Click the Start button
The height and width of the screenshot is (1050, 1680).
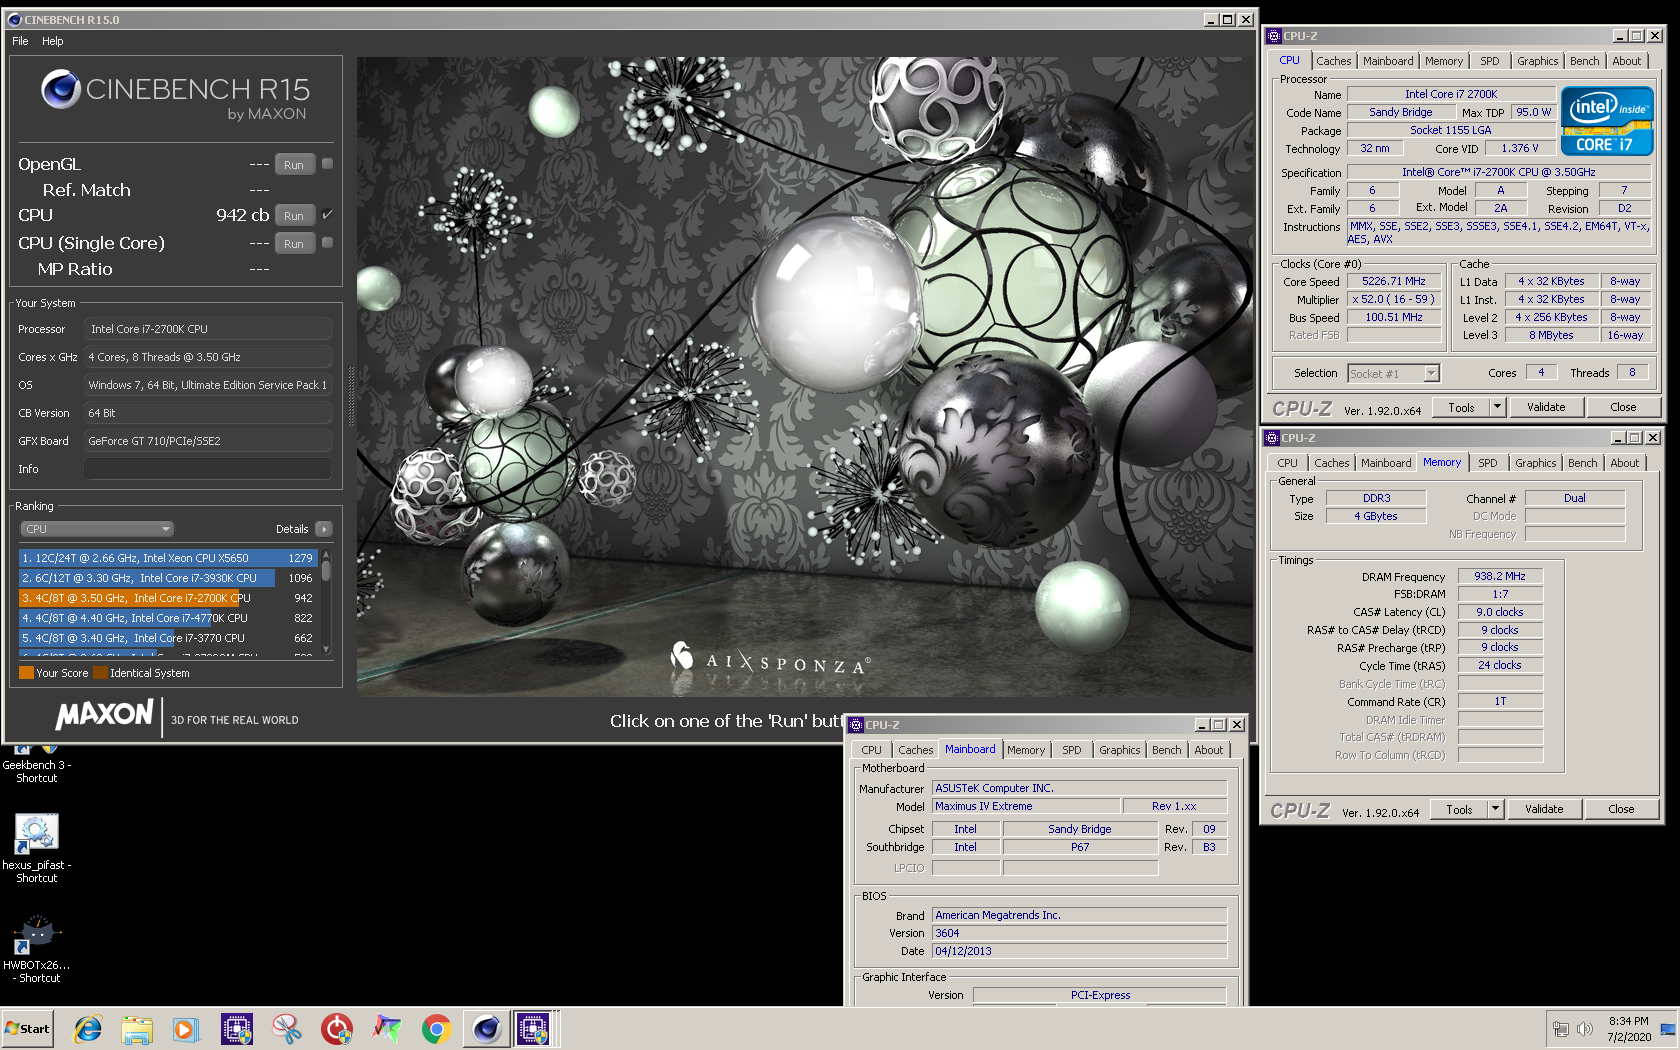(28, 1028)
